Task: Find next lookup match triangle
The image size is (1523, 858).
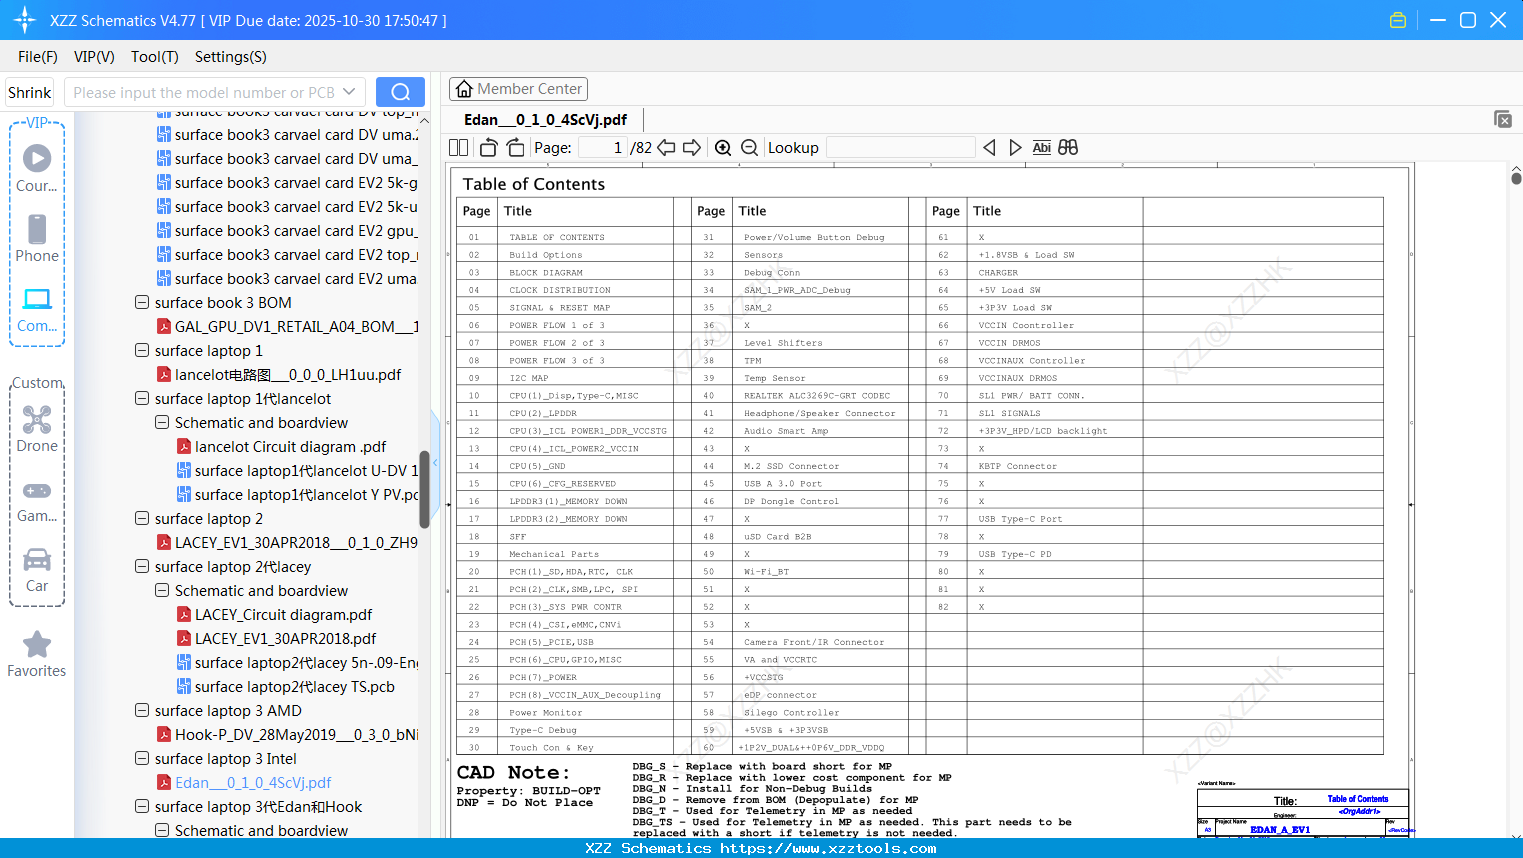Action: [x=1015, y=148]
